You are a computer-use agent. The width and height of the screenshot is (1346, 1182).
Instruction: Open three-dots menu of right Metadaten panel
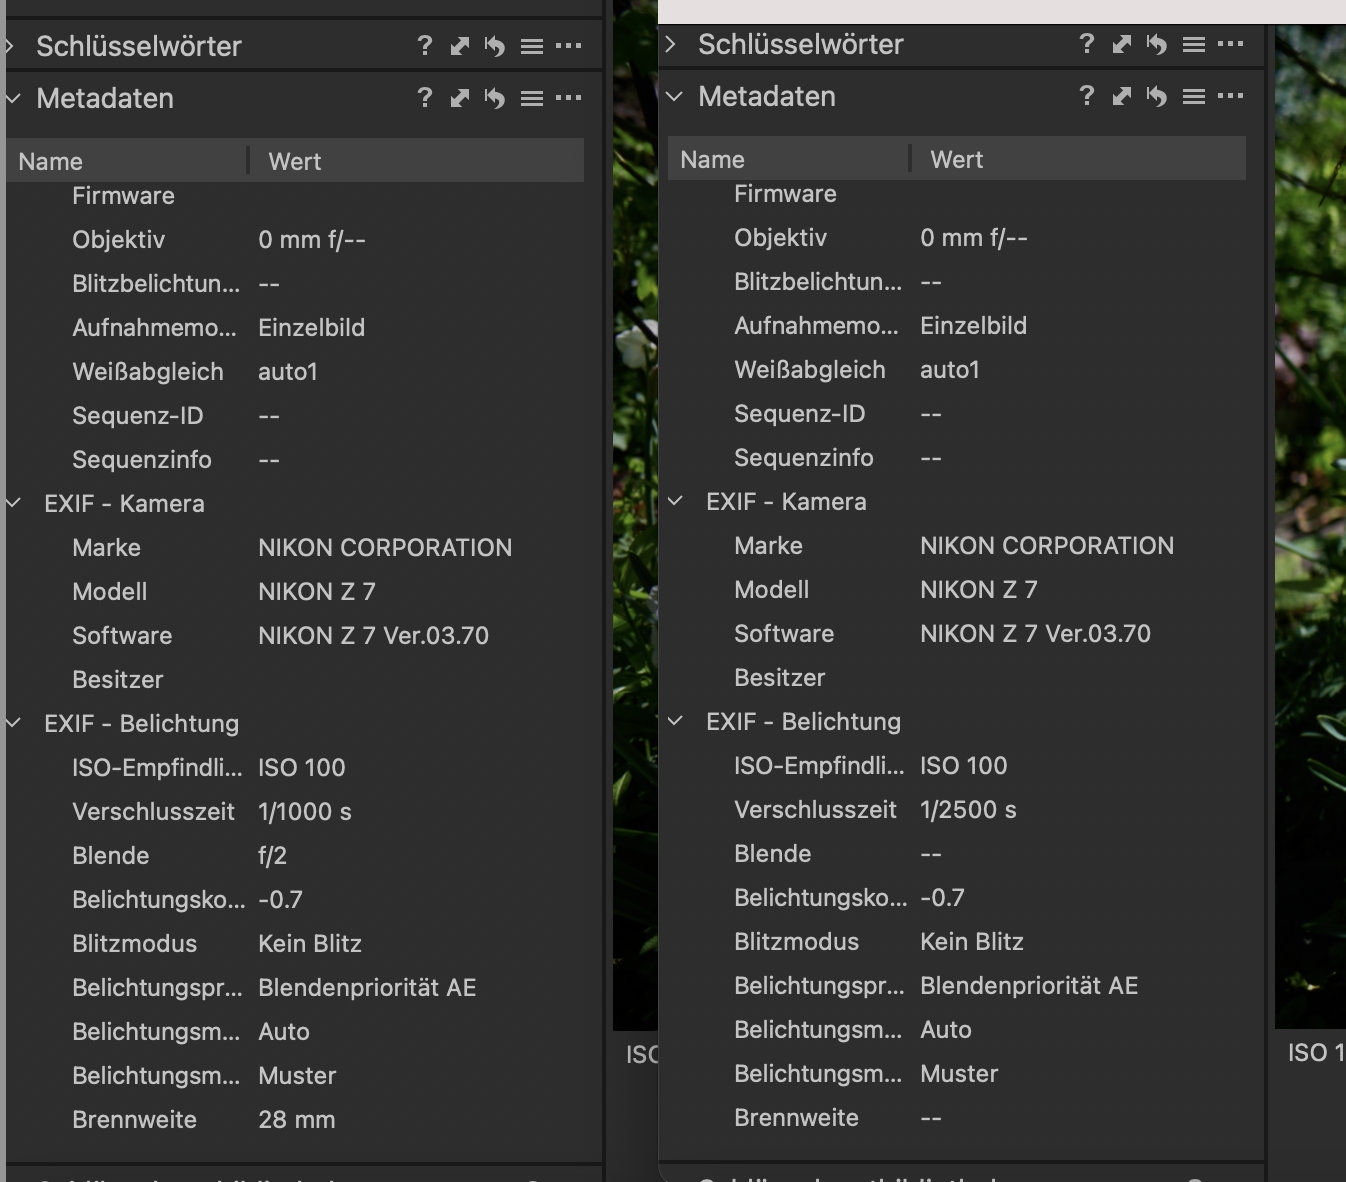(1230, 96)
